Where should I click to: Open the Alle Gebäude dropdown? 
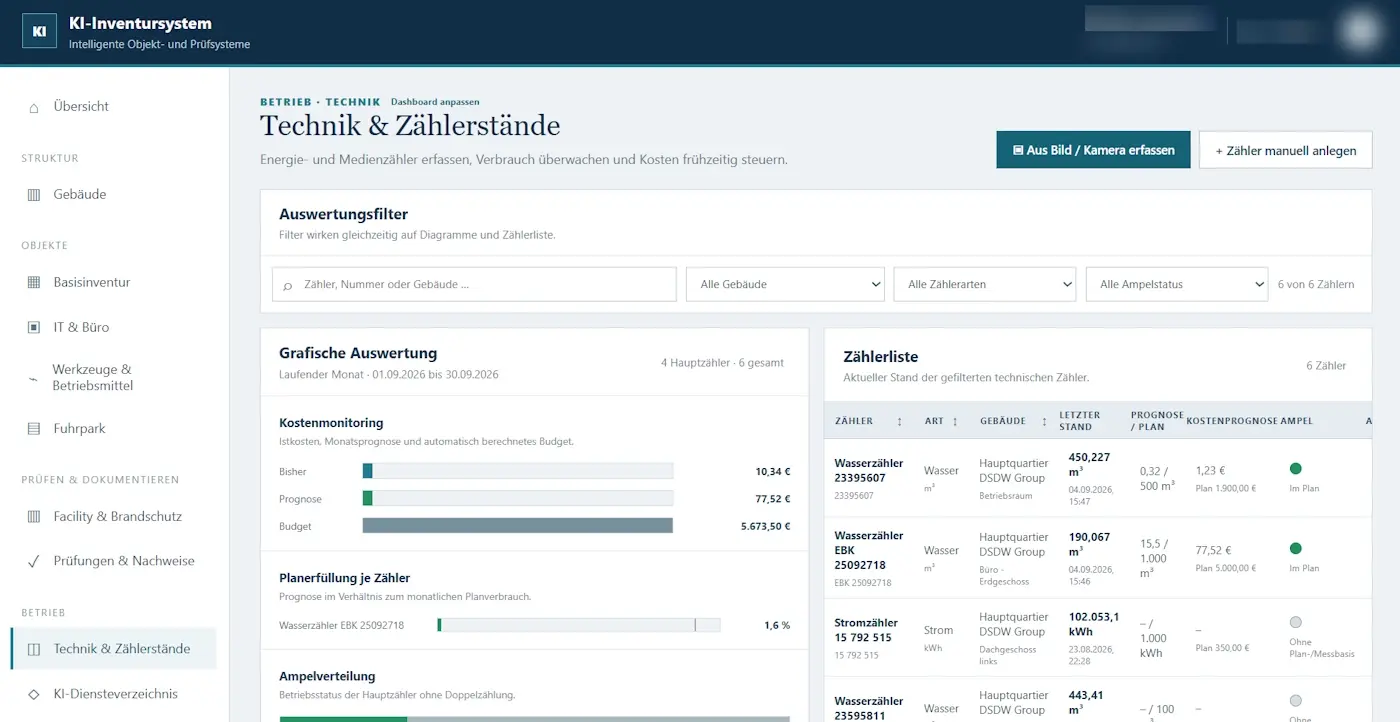point(785,284)
